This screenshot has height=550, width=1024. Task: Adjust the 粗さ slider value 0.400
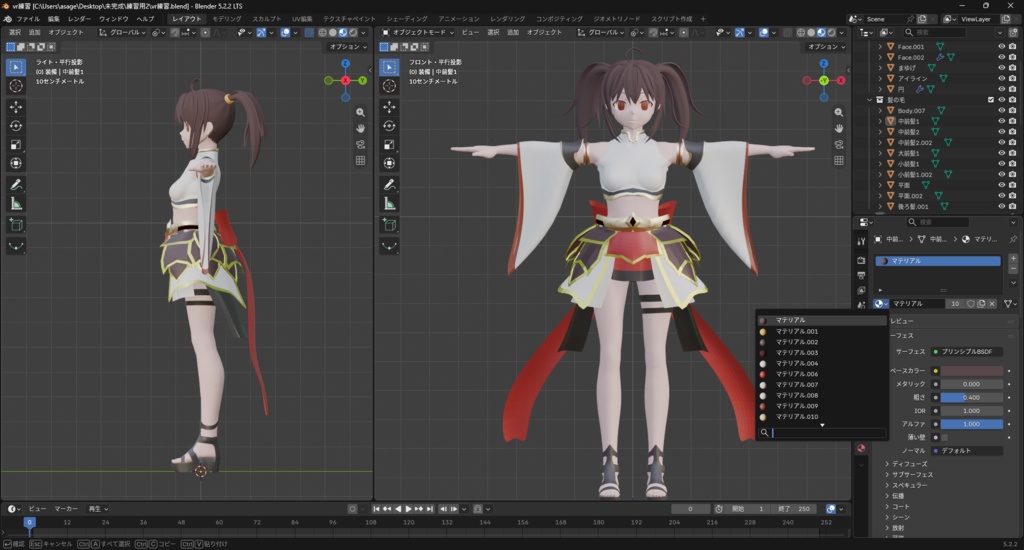[972, 397]
